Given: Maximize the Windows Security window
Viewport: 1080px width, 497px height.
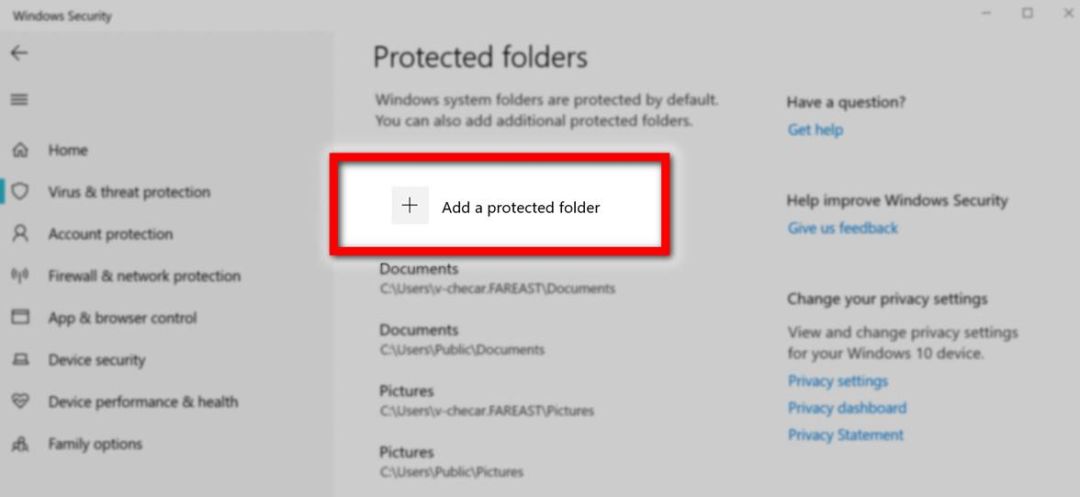Looking at the screenshot, I should [1027, 14].
